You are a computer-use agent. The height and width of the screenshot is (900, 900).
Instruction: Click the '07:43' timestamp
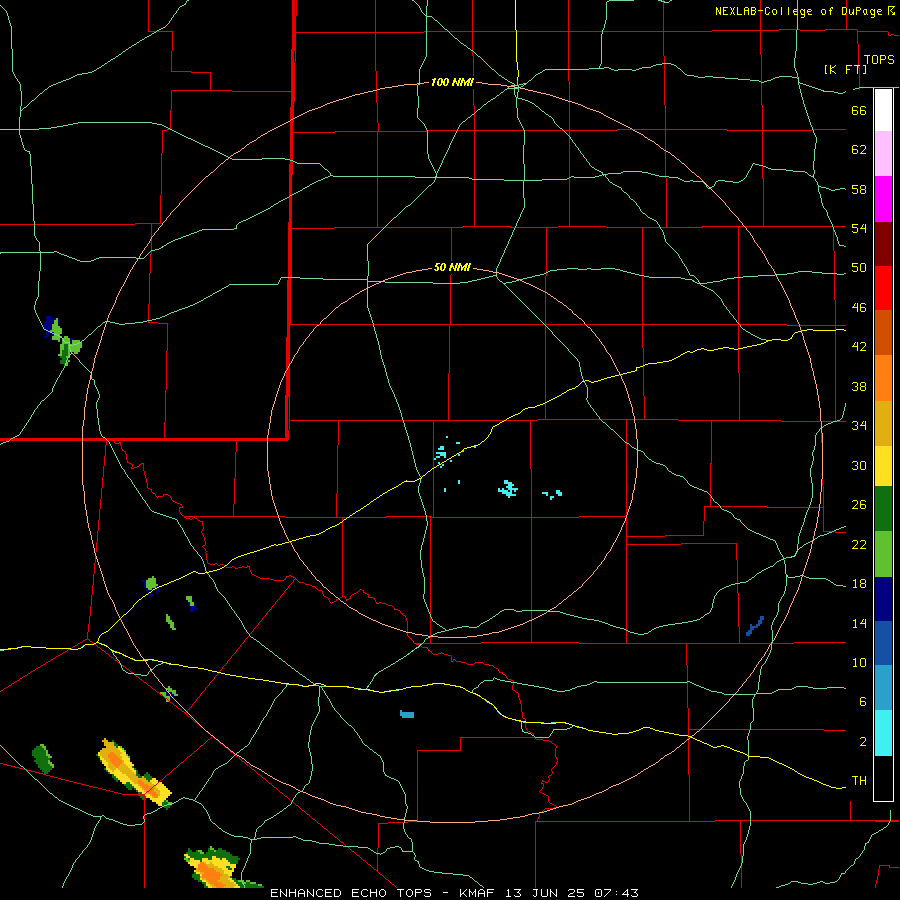point(616,893)
